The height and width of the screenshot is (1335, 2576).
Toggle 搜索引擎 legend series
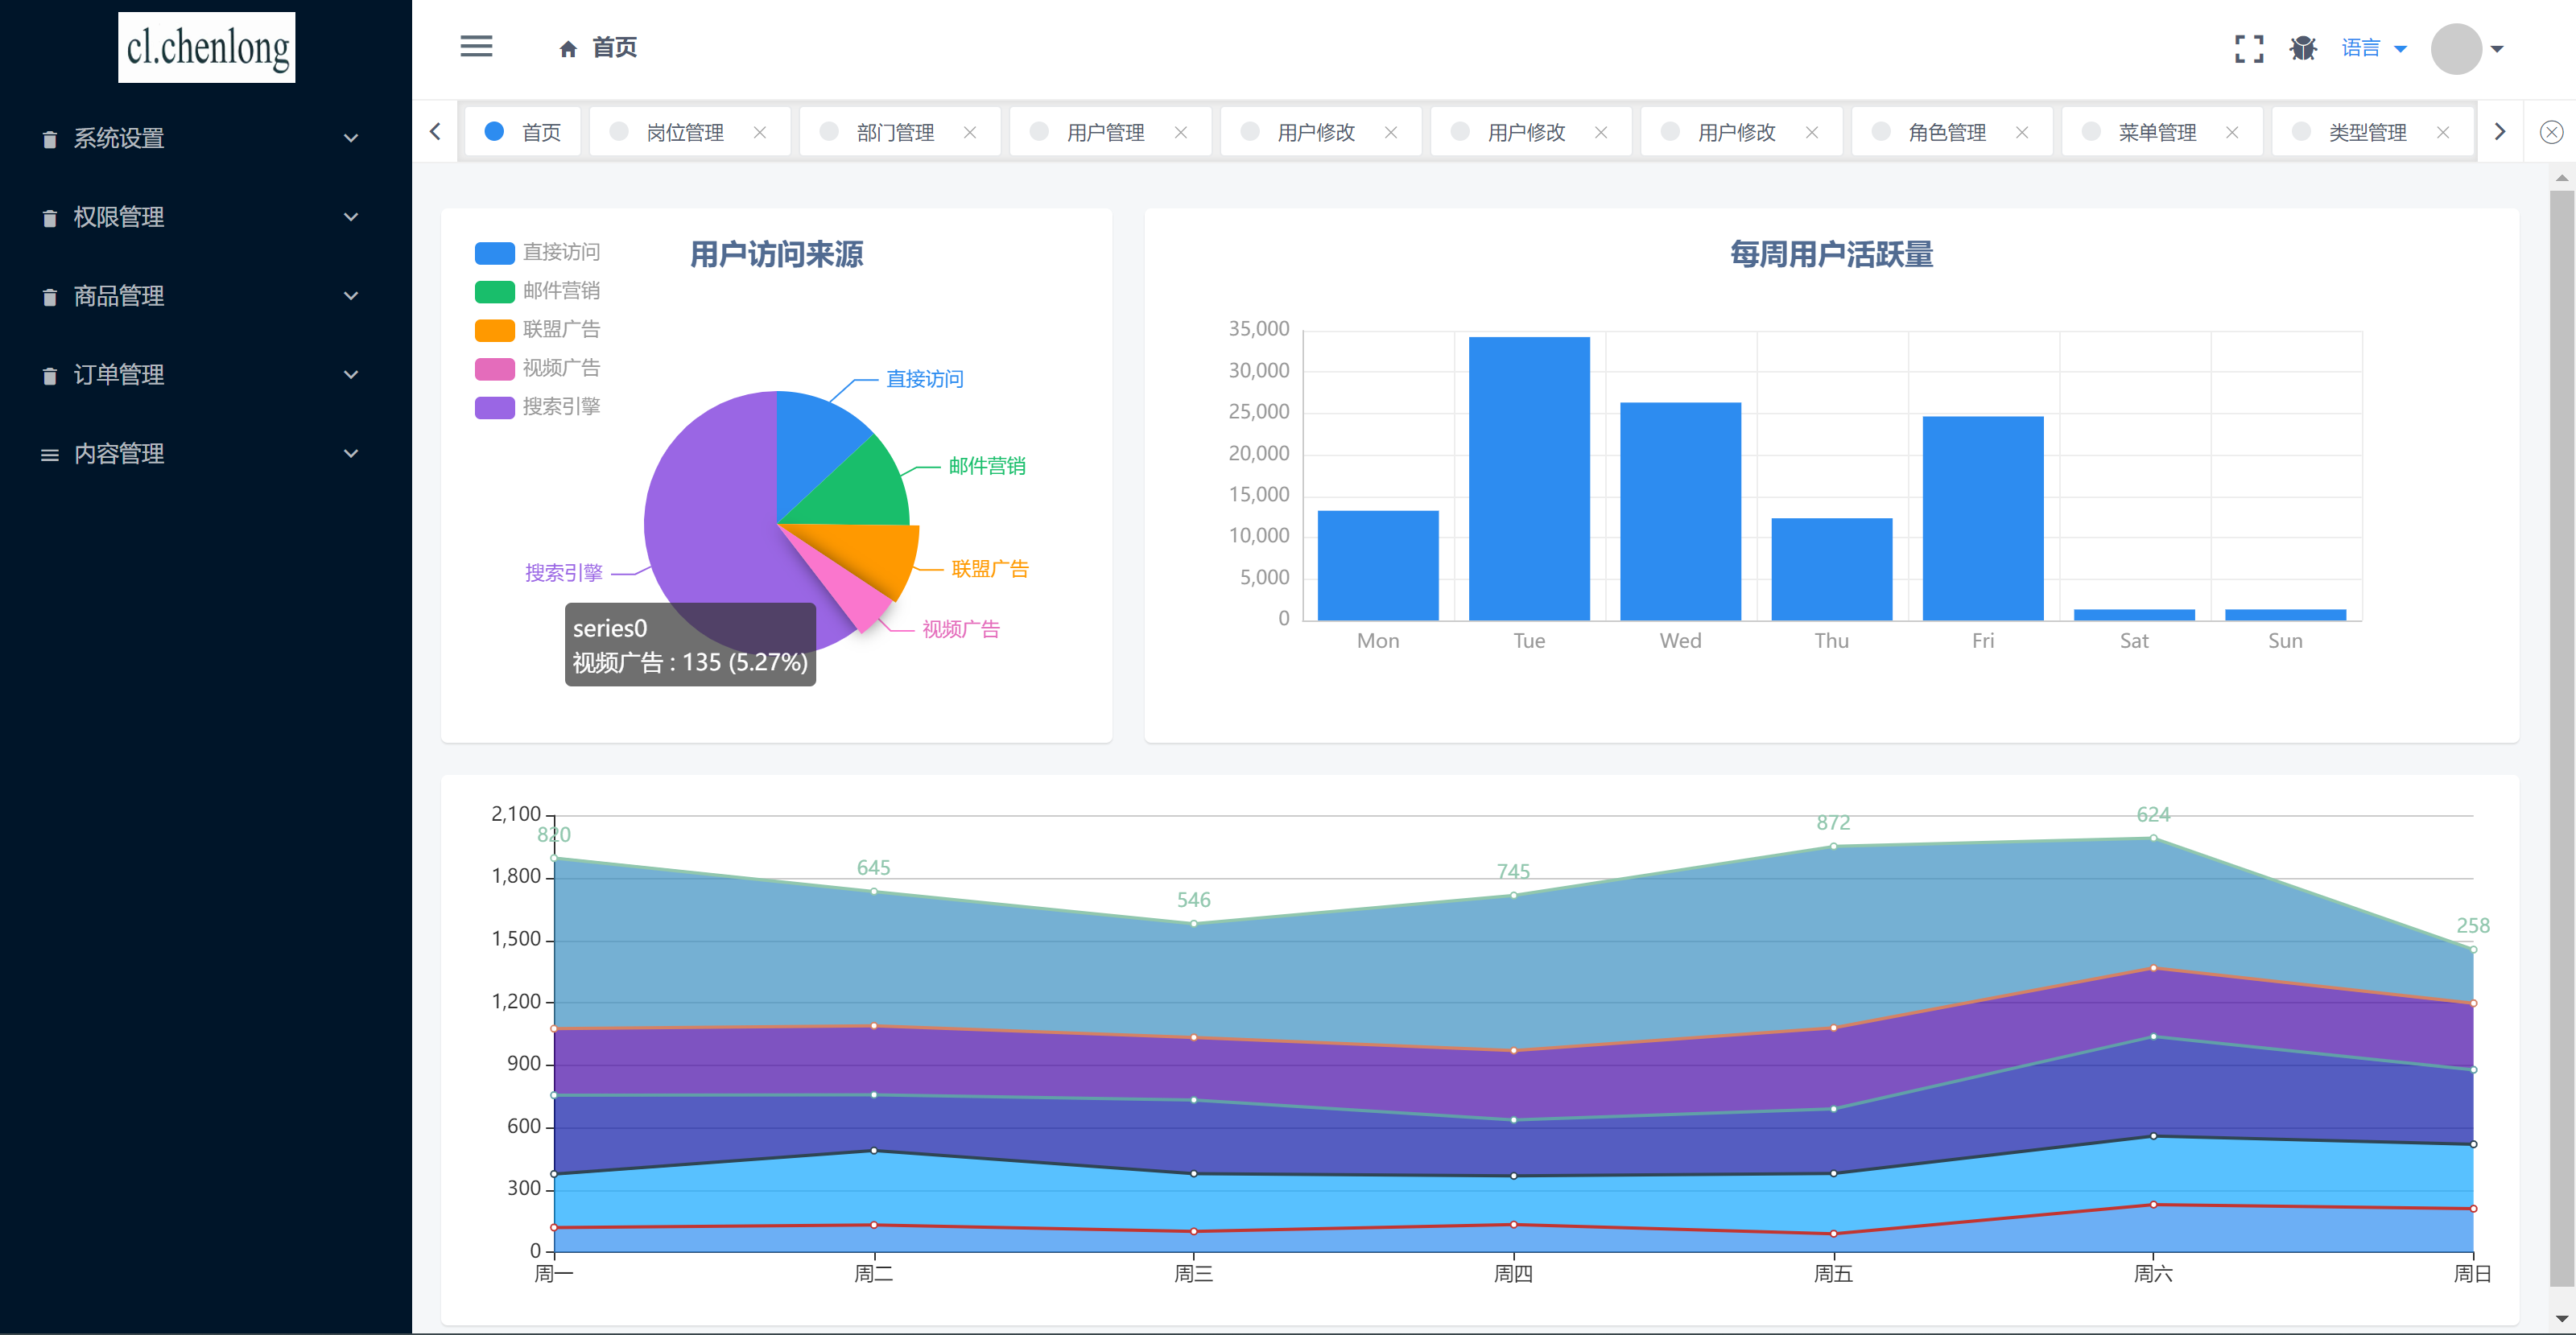538,407
